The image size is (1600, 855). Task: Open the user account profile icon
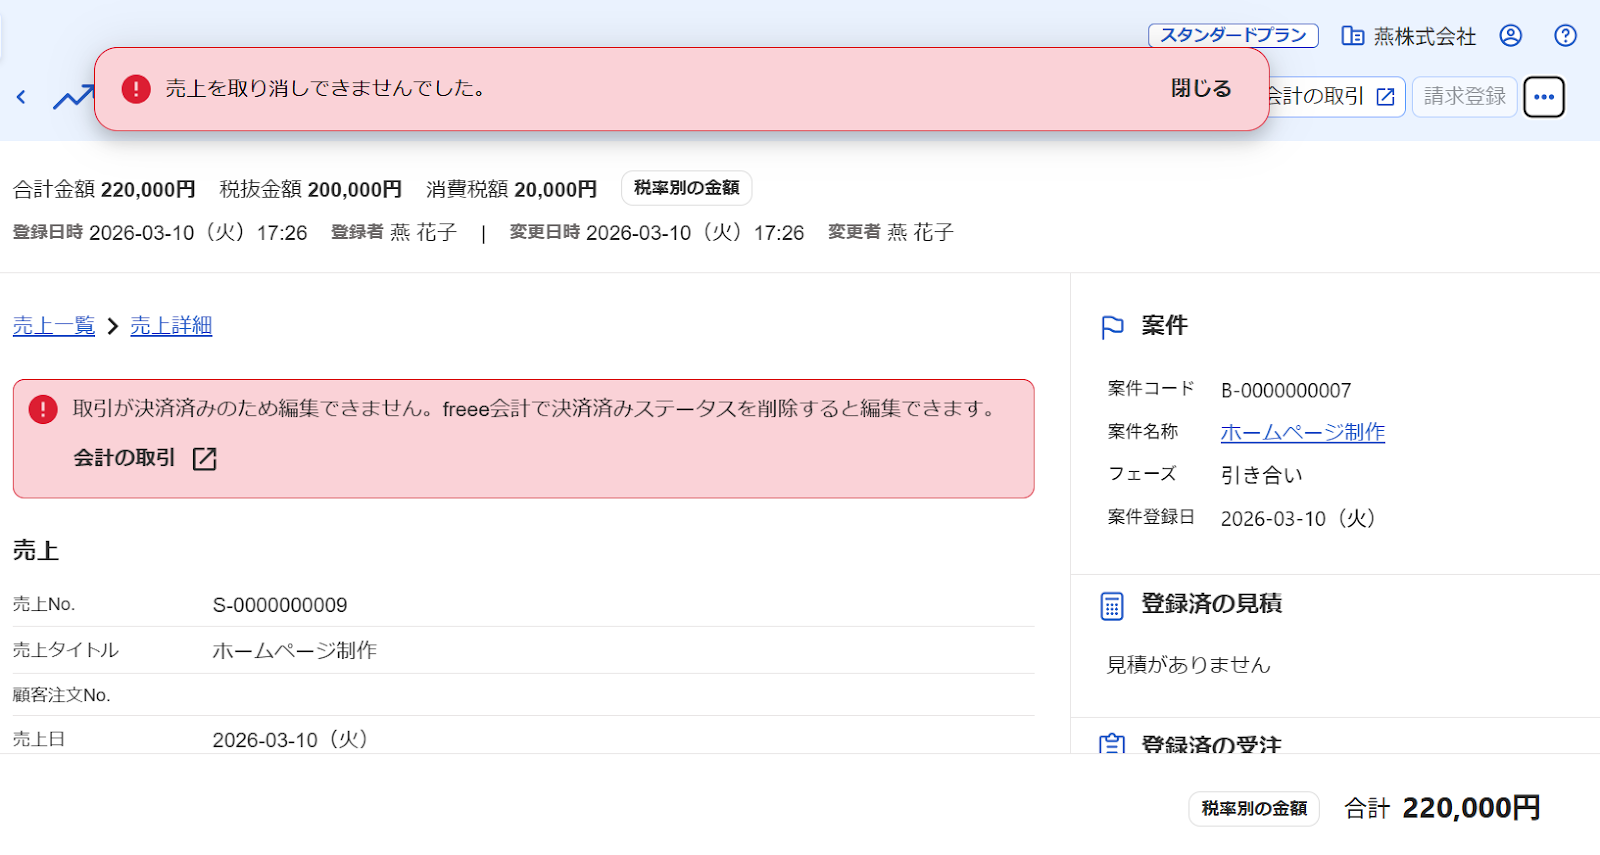[1510, 36]
